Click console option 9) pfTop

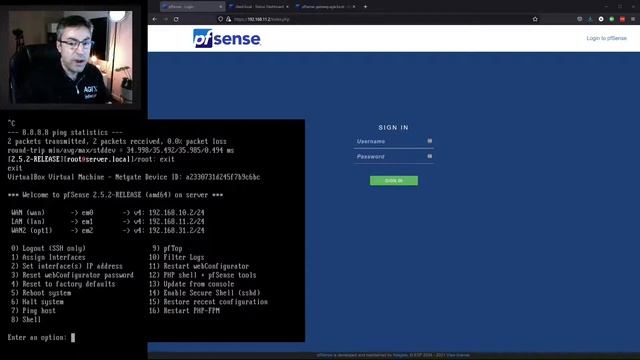click(x=167, y=248)
